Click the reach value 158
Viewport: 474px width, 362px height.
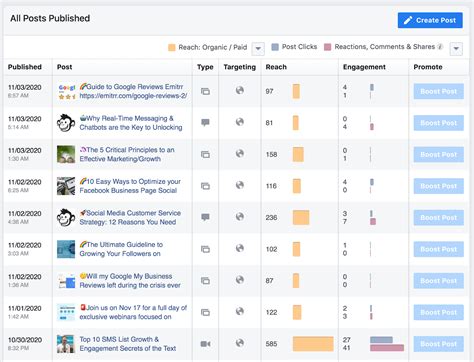(271, 154)
